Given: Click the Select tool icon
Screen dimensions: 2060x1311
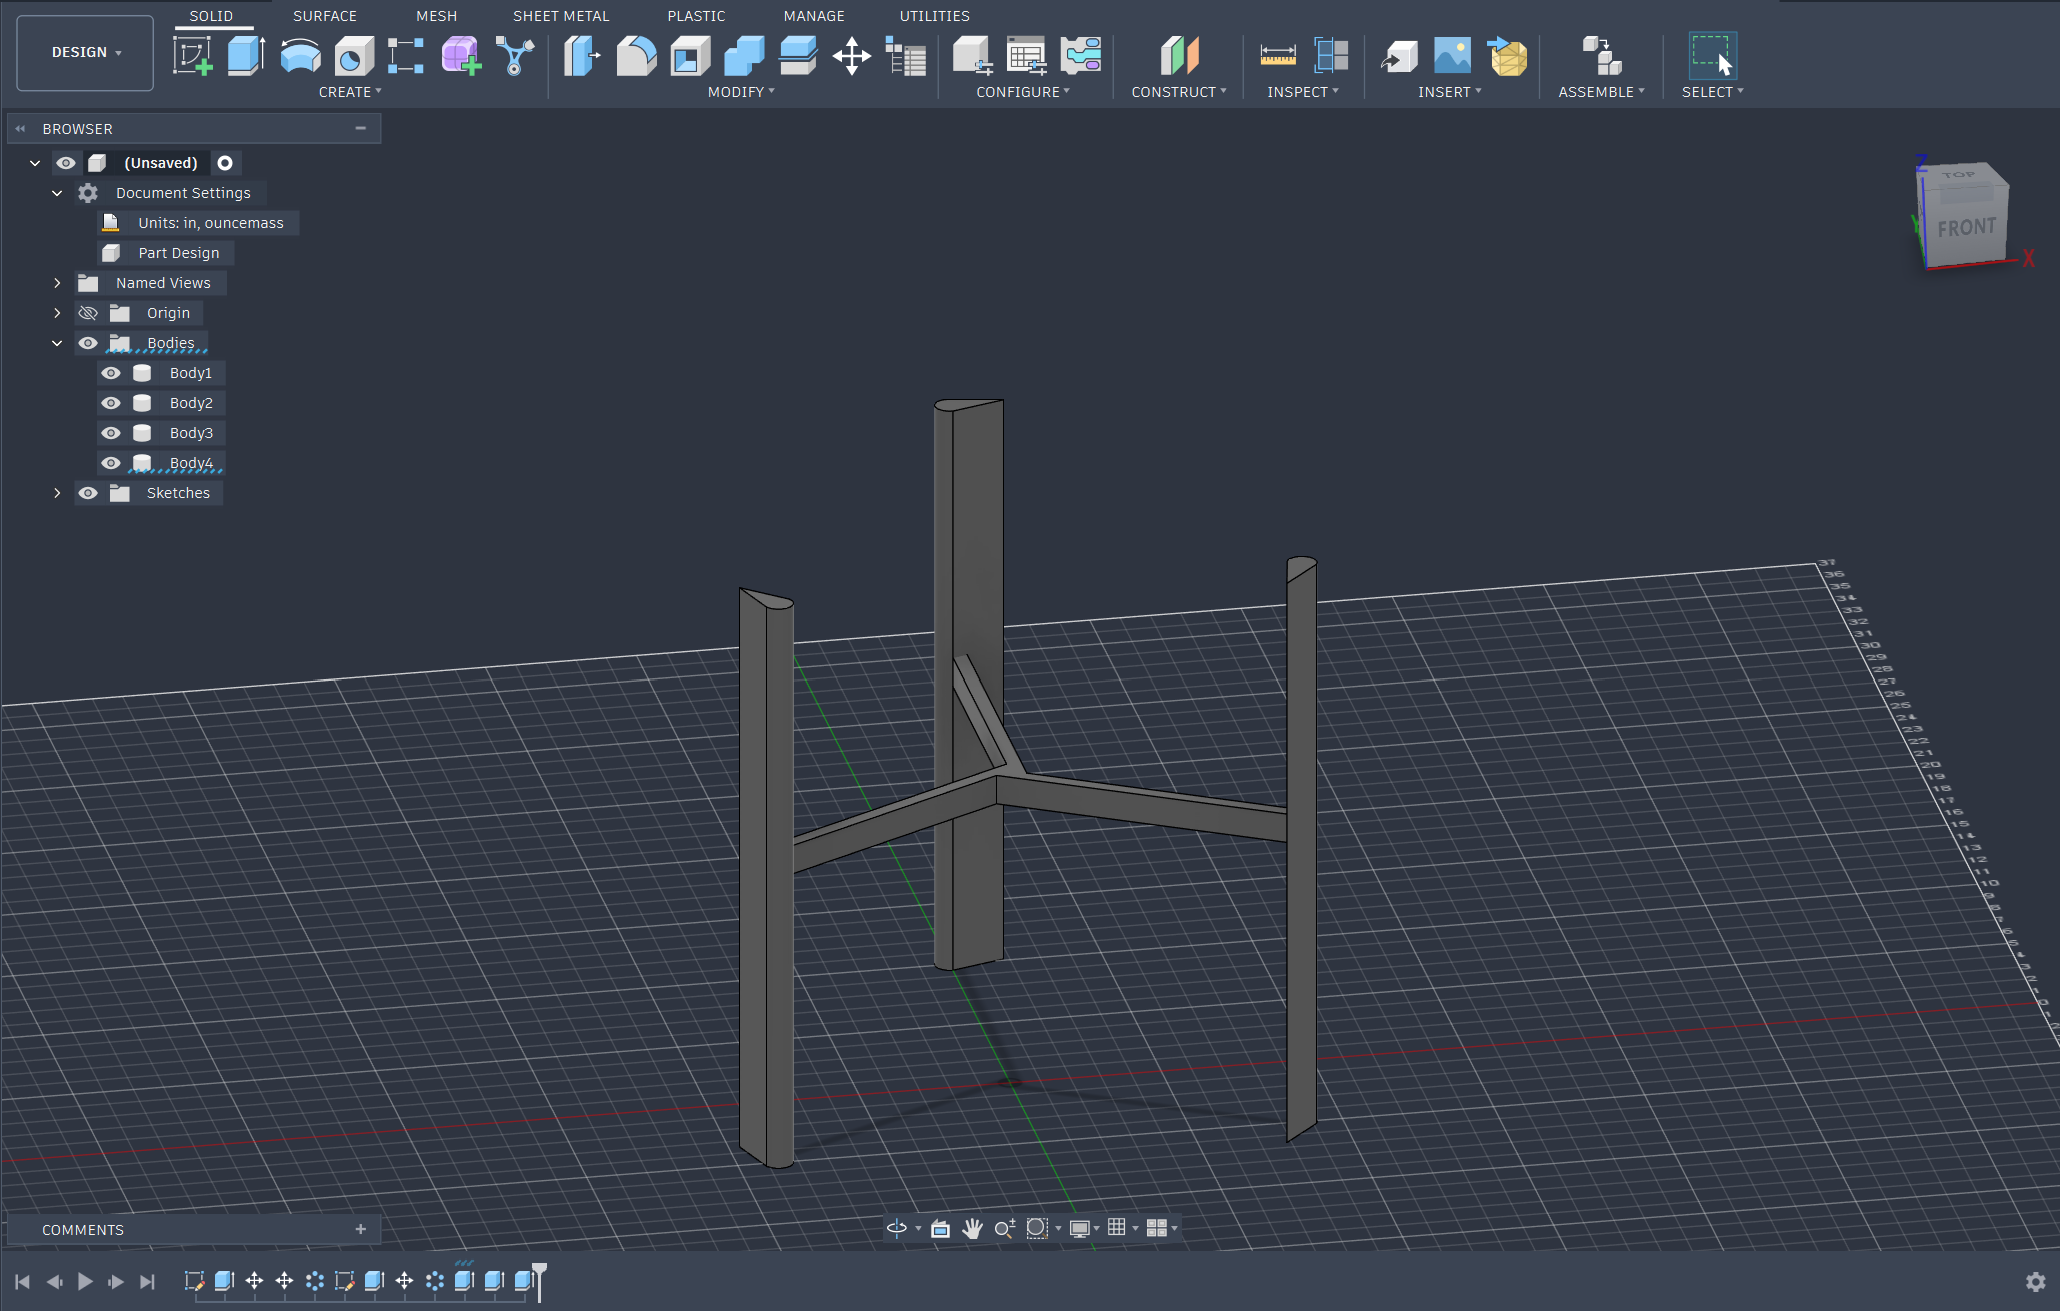Looking at the screenshot, I should tap(1712, 55).
